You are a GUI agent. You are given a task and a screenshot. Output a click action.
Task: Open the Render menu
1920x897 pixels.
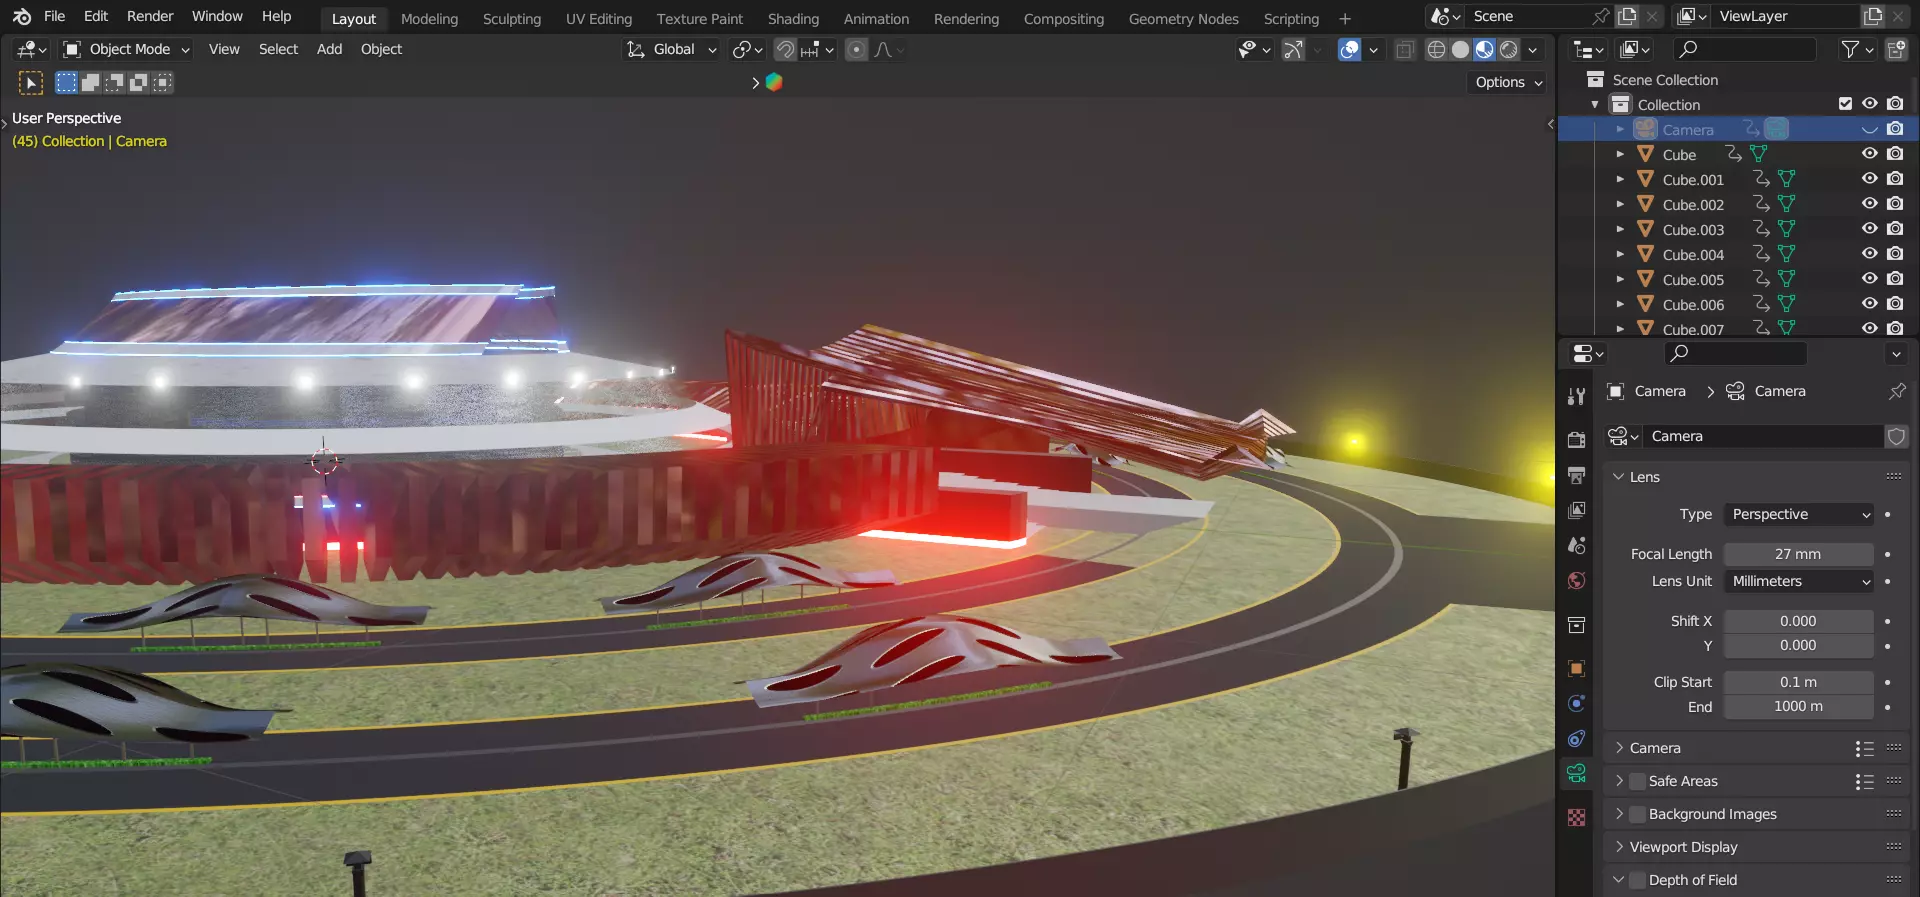coord(150,16)
